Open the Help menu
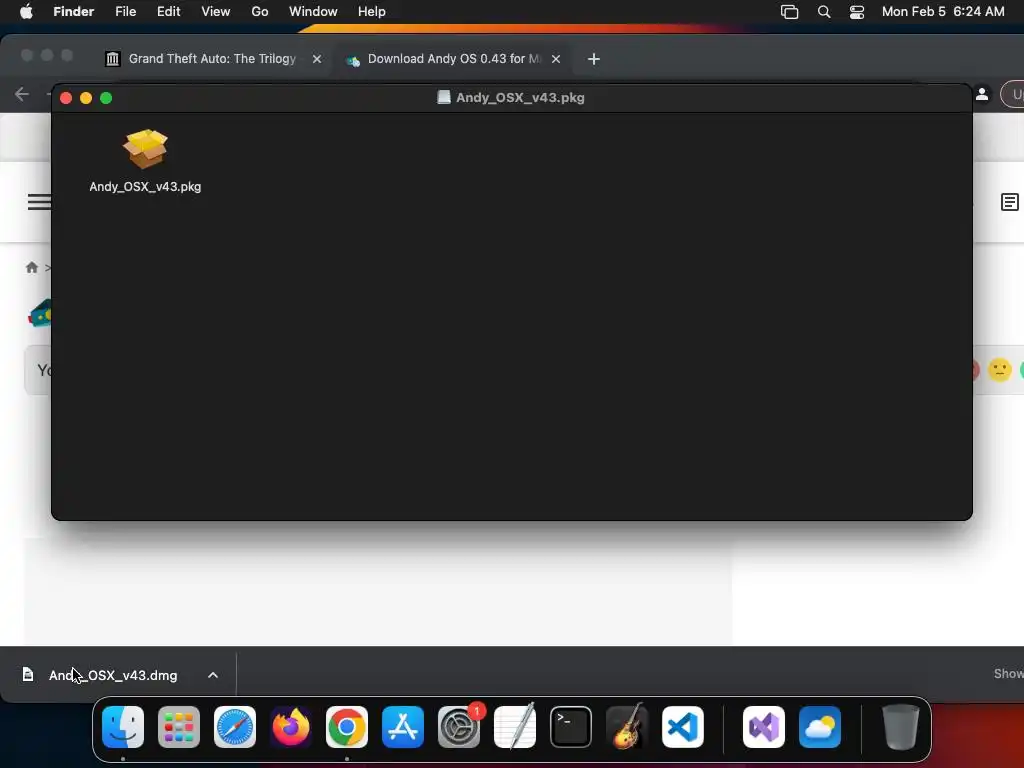 point(372,11)
